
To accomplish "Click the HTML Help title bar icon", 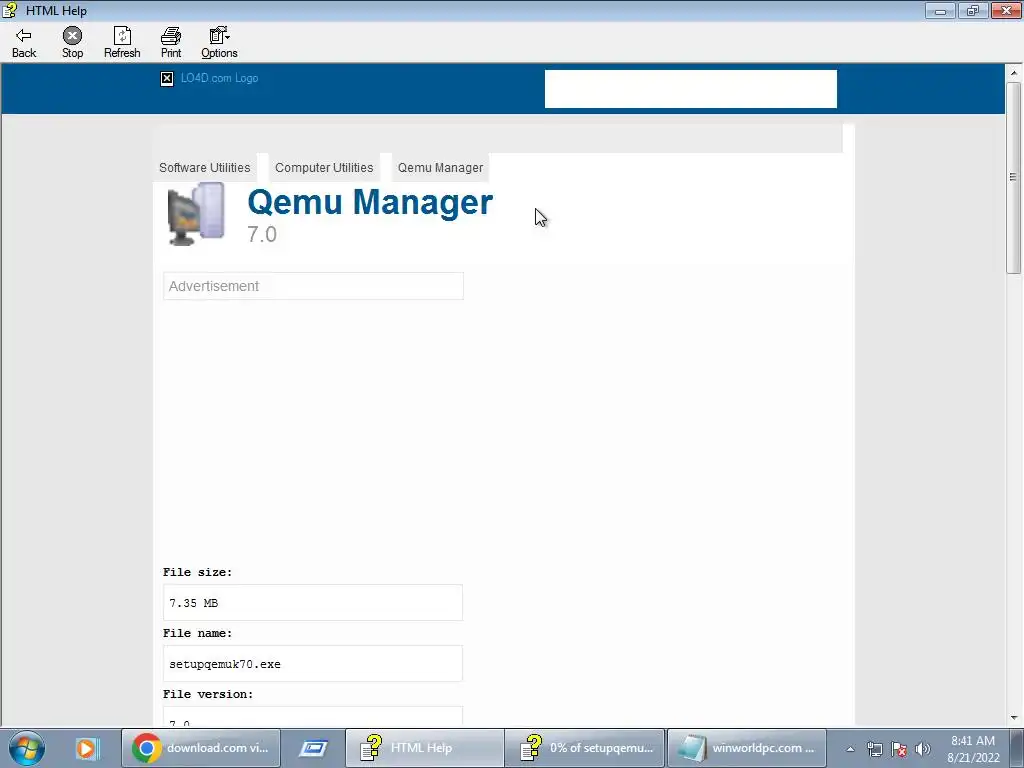I will click(10, 10).
